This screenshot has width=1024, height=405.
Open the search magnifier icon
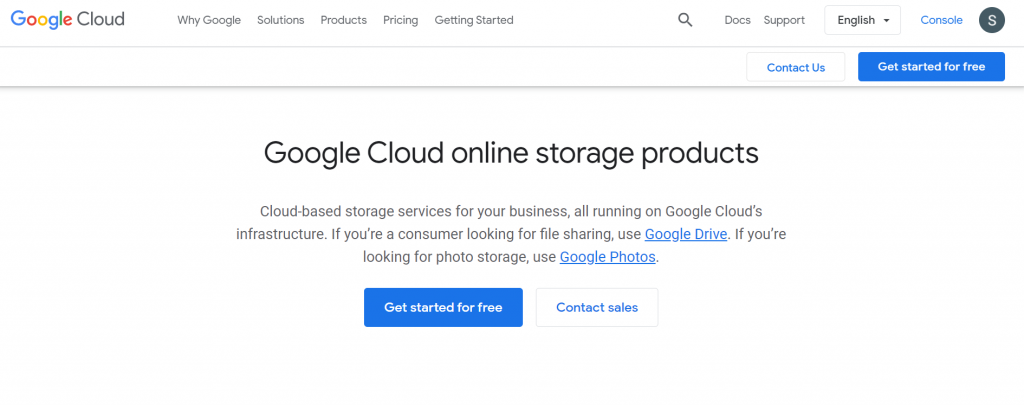click(x=685, y=20)
